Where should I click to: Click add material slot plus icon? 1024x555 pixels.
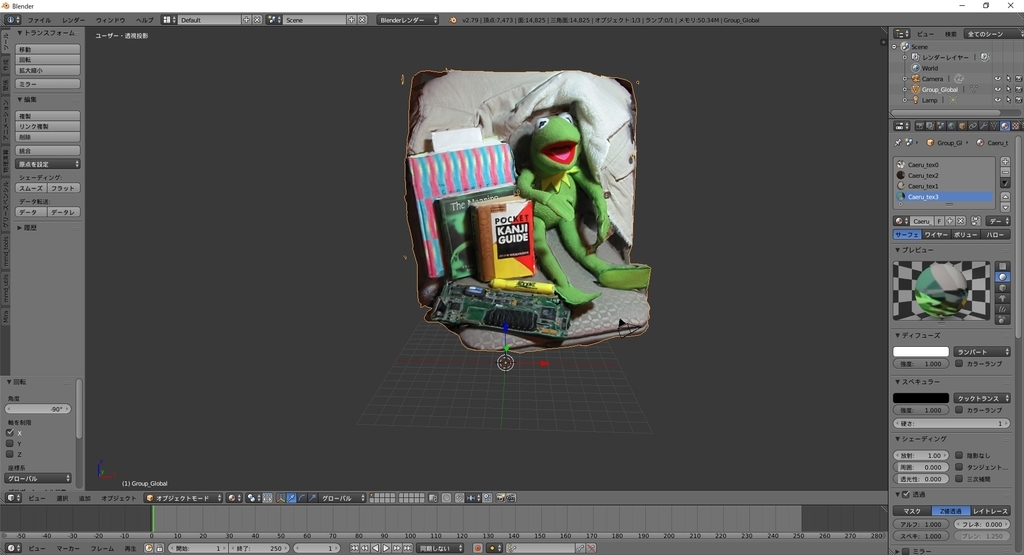click(1005, 161)
